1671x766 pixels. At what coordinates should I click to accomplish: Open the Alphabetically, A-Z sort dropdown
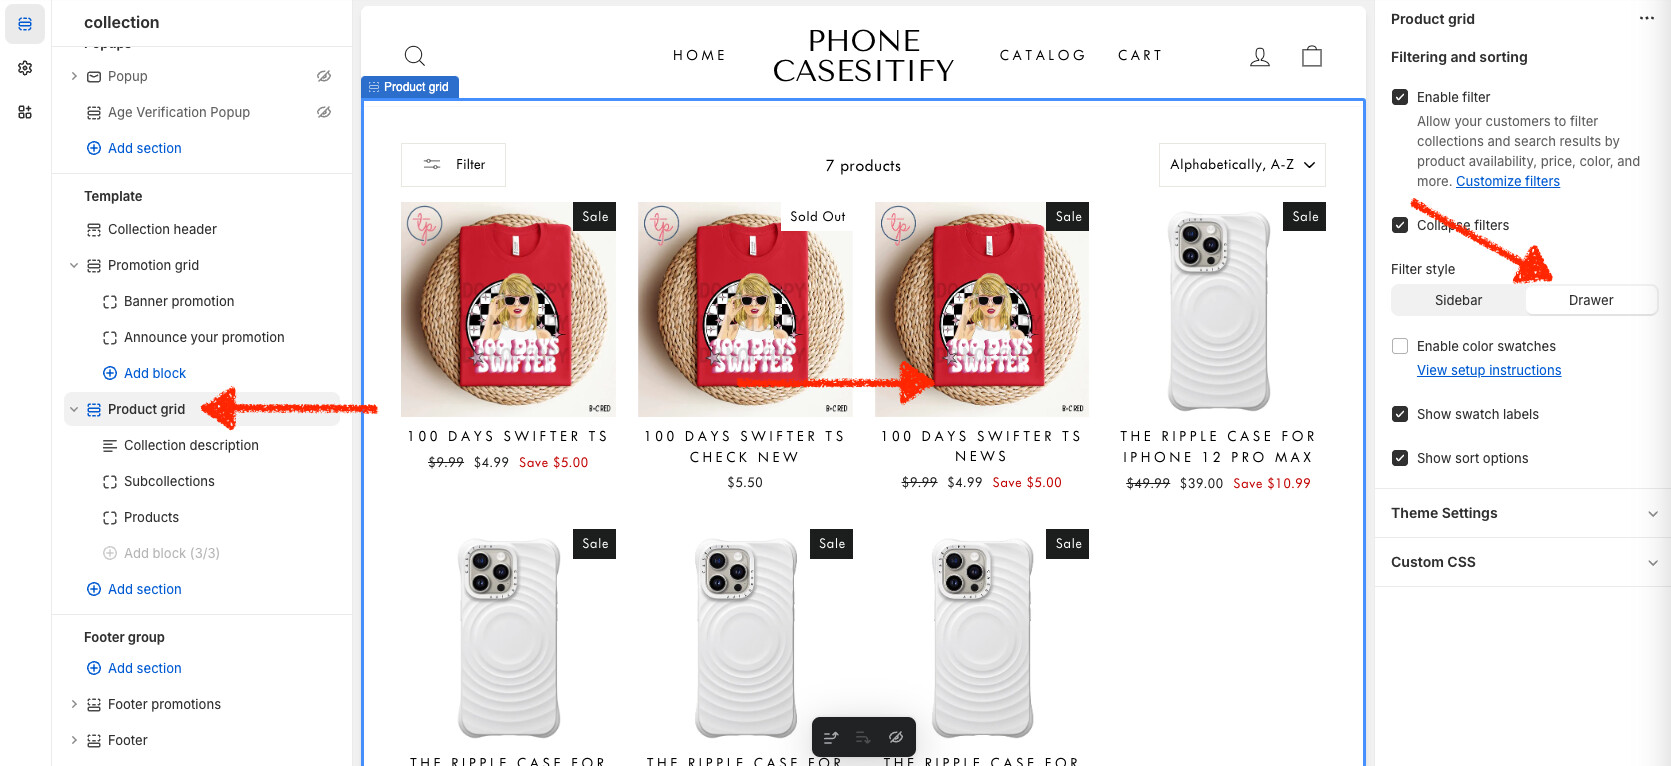(x=1242, y=165)
